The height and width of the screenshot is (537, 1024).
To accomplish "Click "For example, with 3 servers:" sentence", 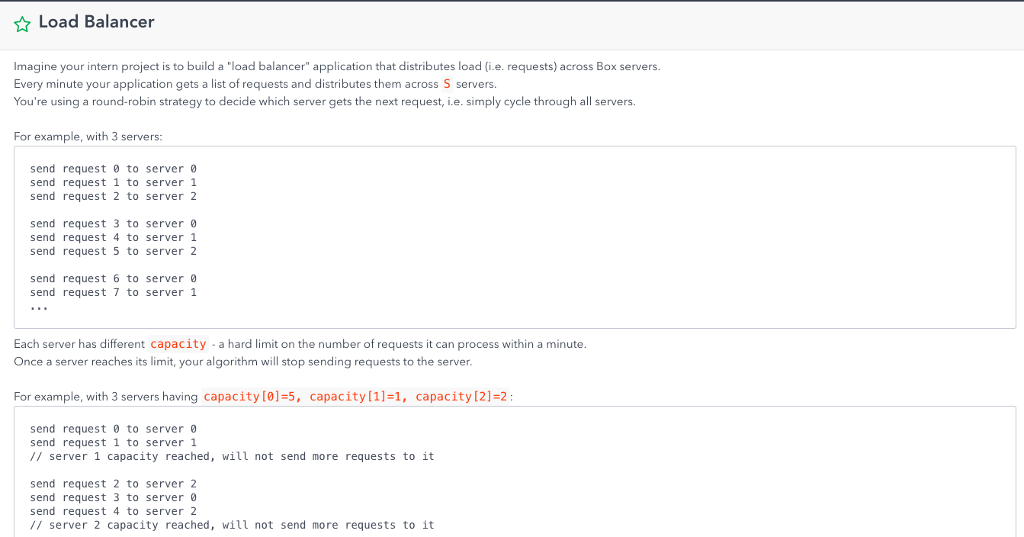I will 88,137.
